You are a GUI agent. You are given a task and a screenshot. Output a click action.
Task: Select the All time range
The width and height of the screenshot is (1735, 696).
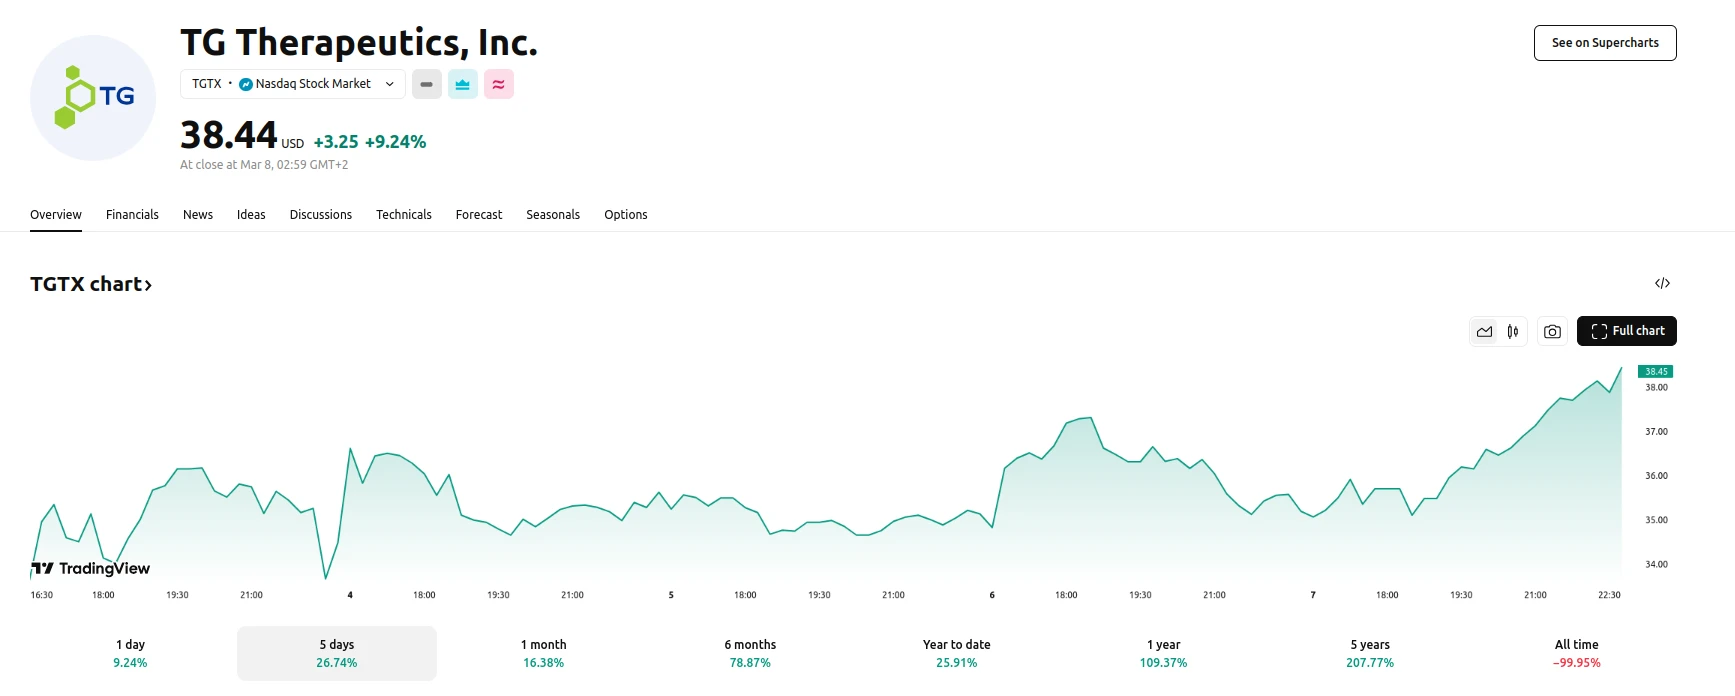tap(1576, 653)
